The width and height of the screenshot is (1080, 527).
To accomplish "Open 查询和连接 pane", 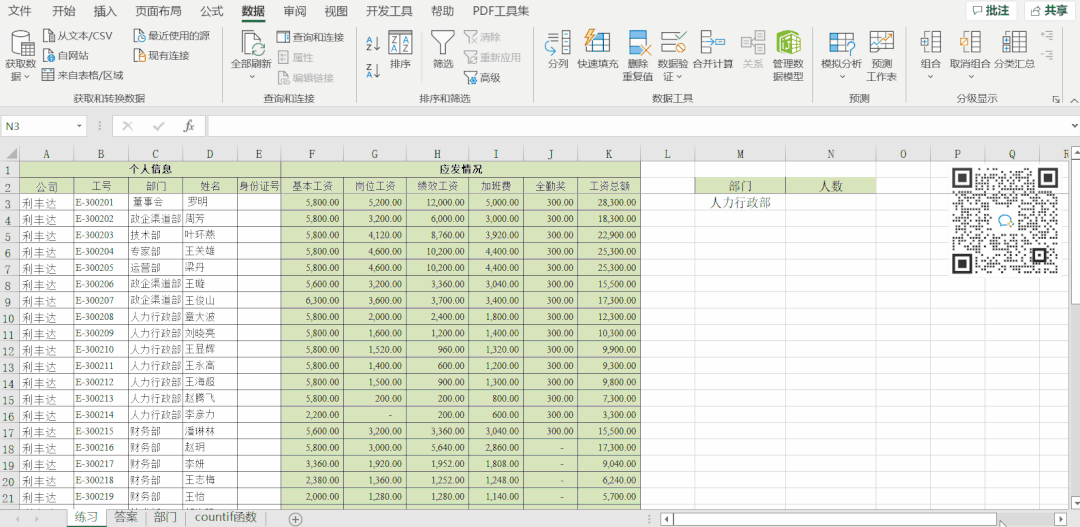I will [x=310, y=37].
